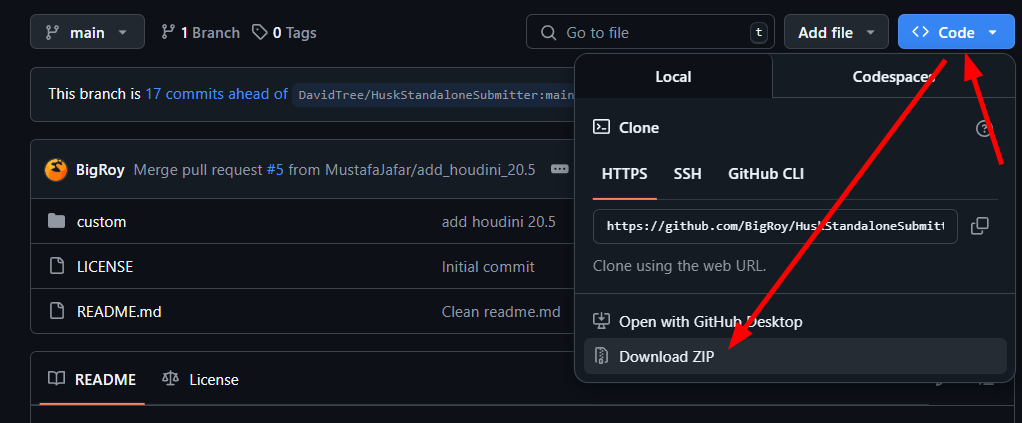The width and height of the screenshot is (1022, 423).
Task: Click the t shortcut key hint
Action: (x=759, y=33)
